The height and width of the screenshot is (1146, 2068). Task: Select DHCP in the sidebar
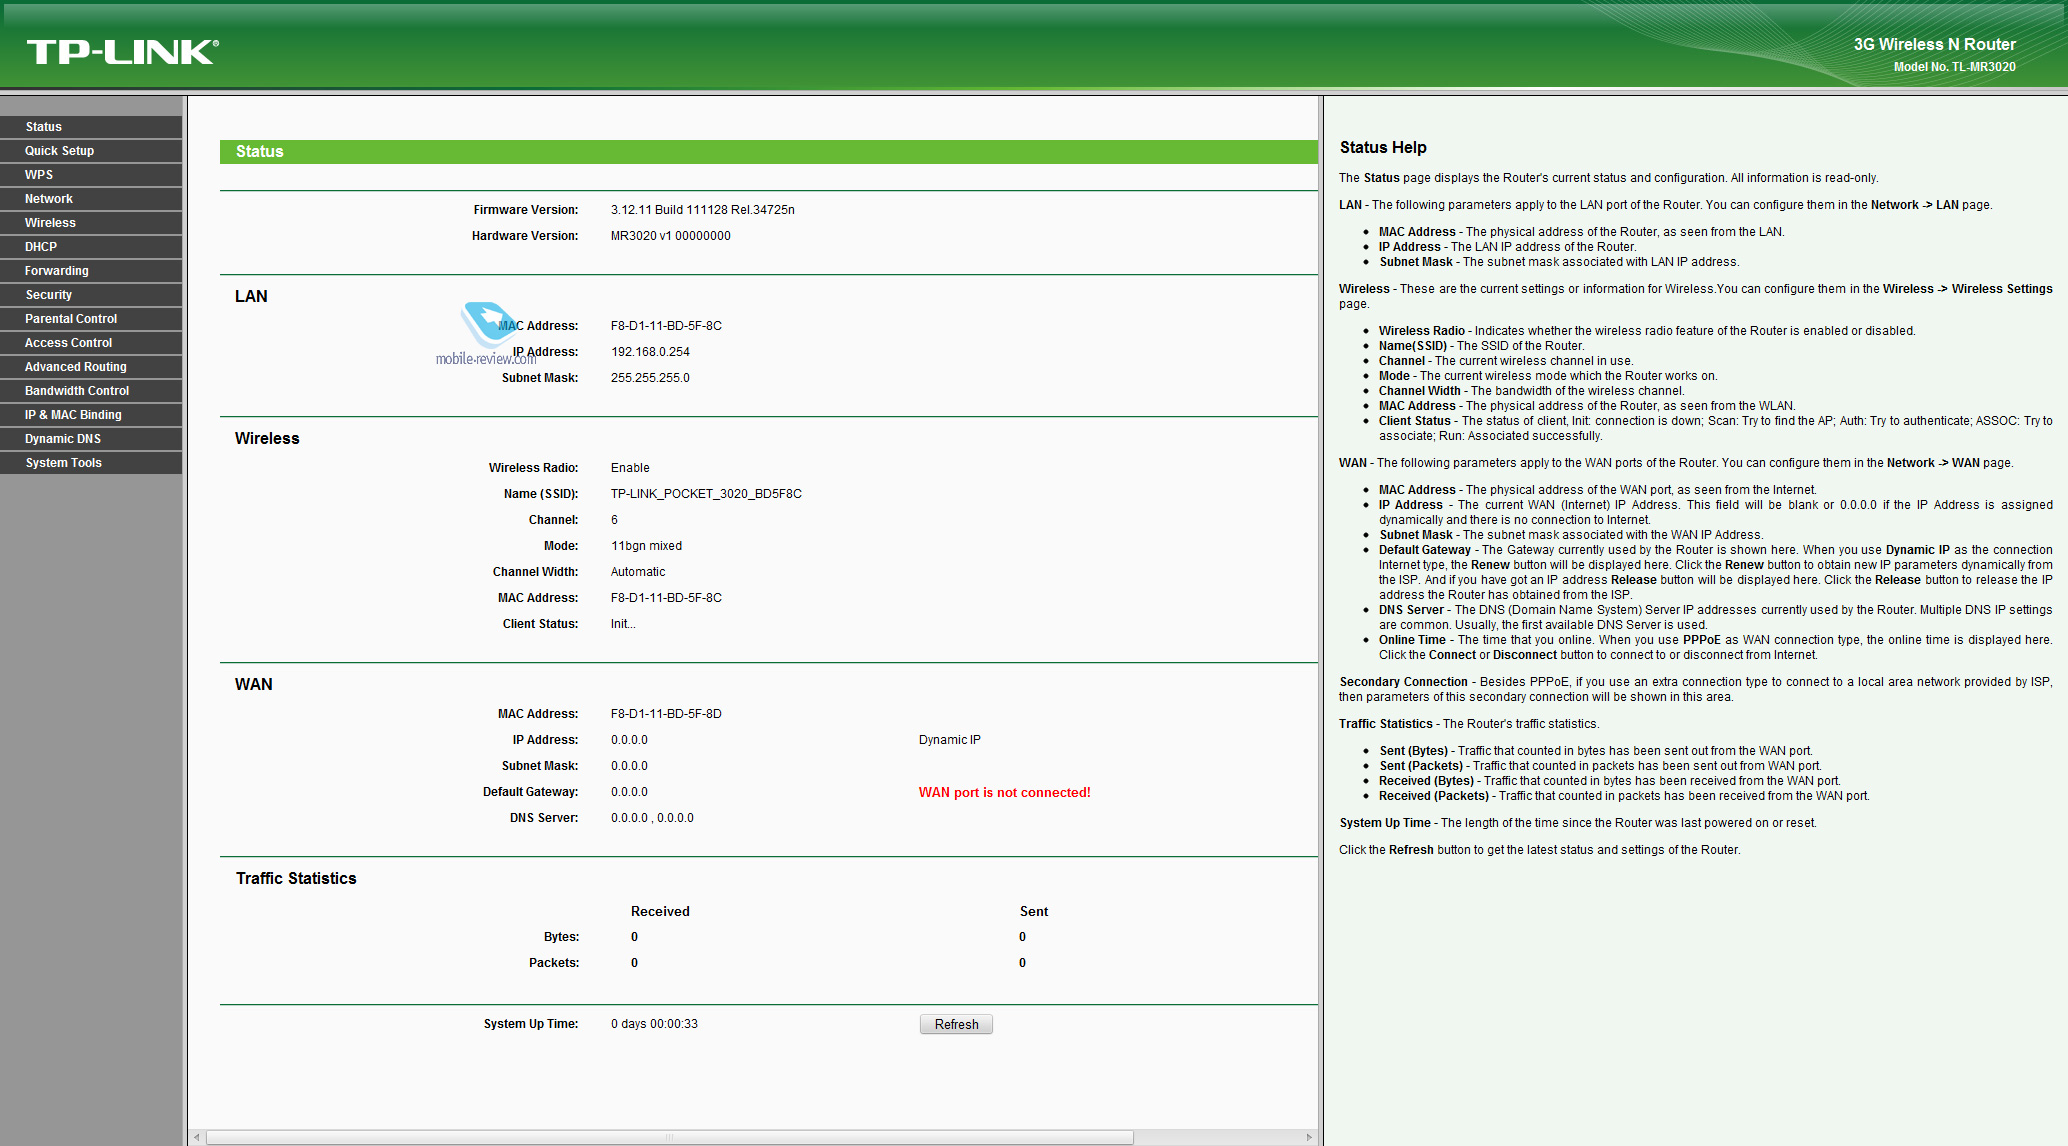click(x=91, y=247)
